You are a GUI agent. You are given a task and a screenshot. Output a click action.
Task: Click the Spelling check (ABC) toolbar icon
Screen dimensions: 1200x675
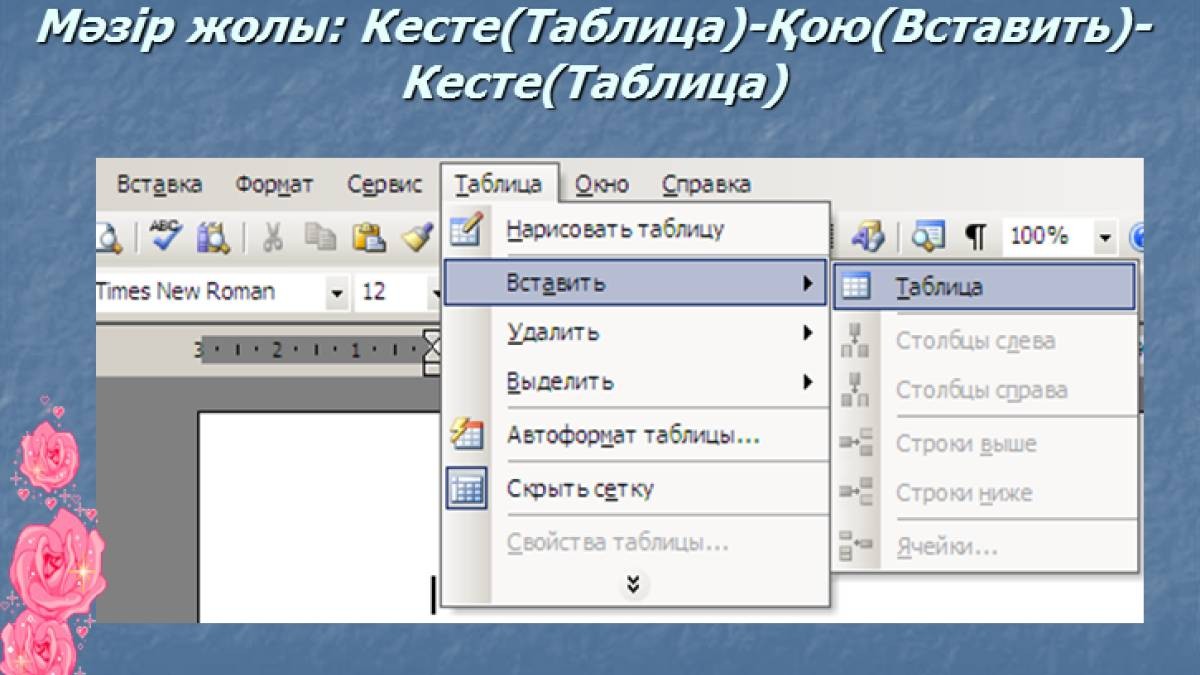click(166, 236)
